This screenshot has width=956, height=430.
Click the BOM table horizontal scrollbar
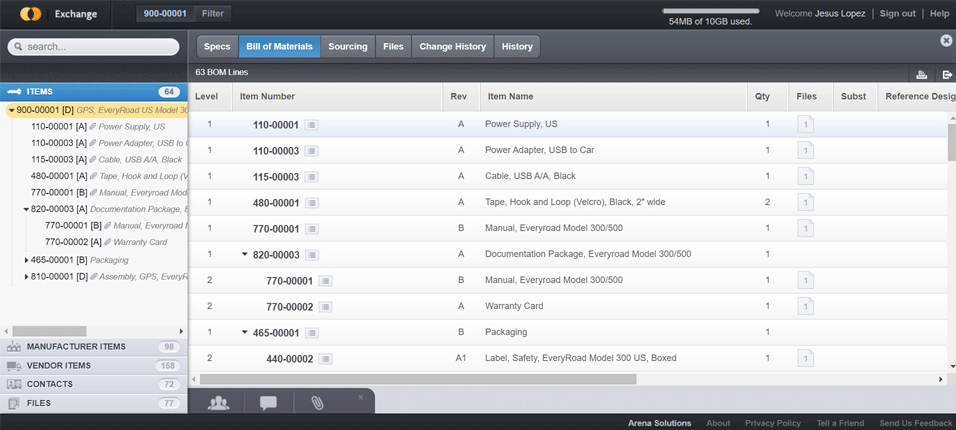pos(418,379)
